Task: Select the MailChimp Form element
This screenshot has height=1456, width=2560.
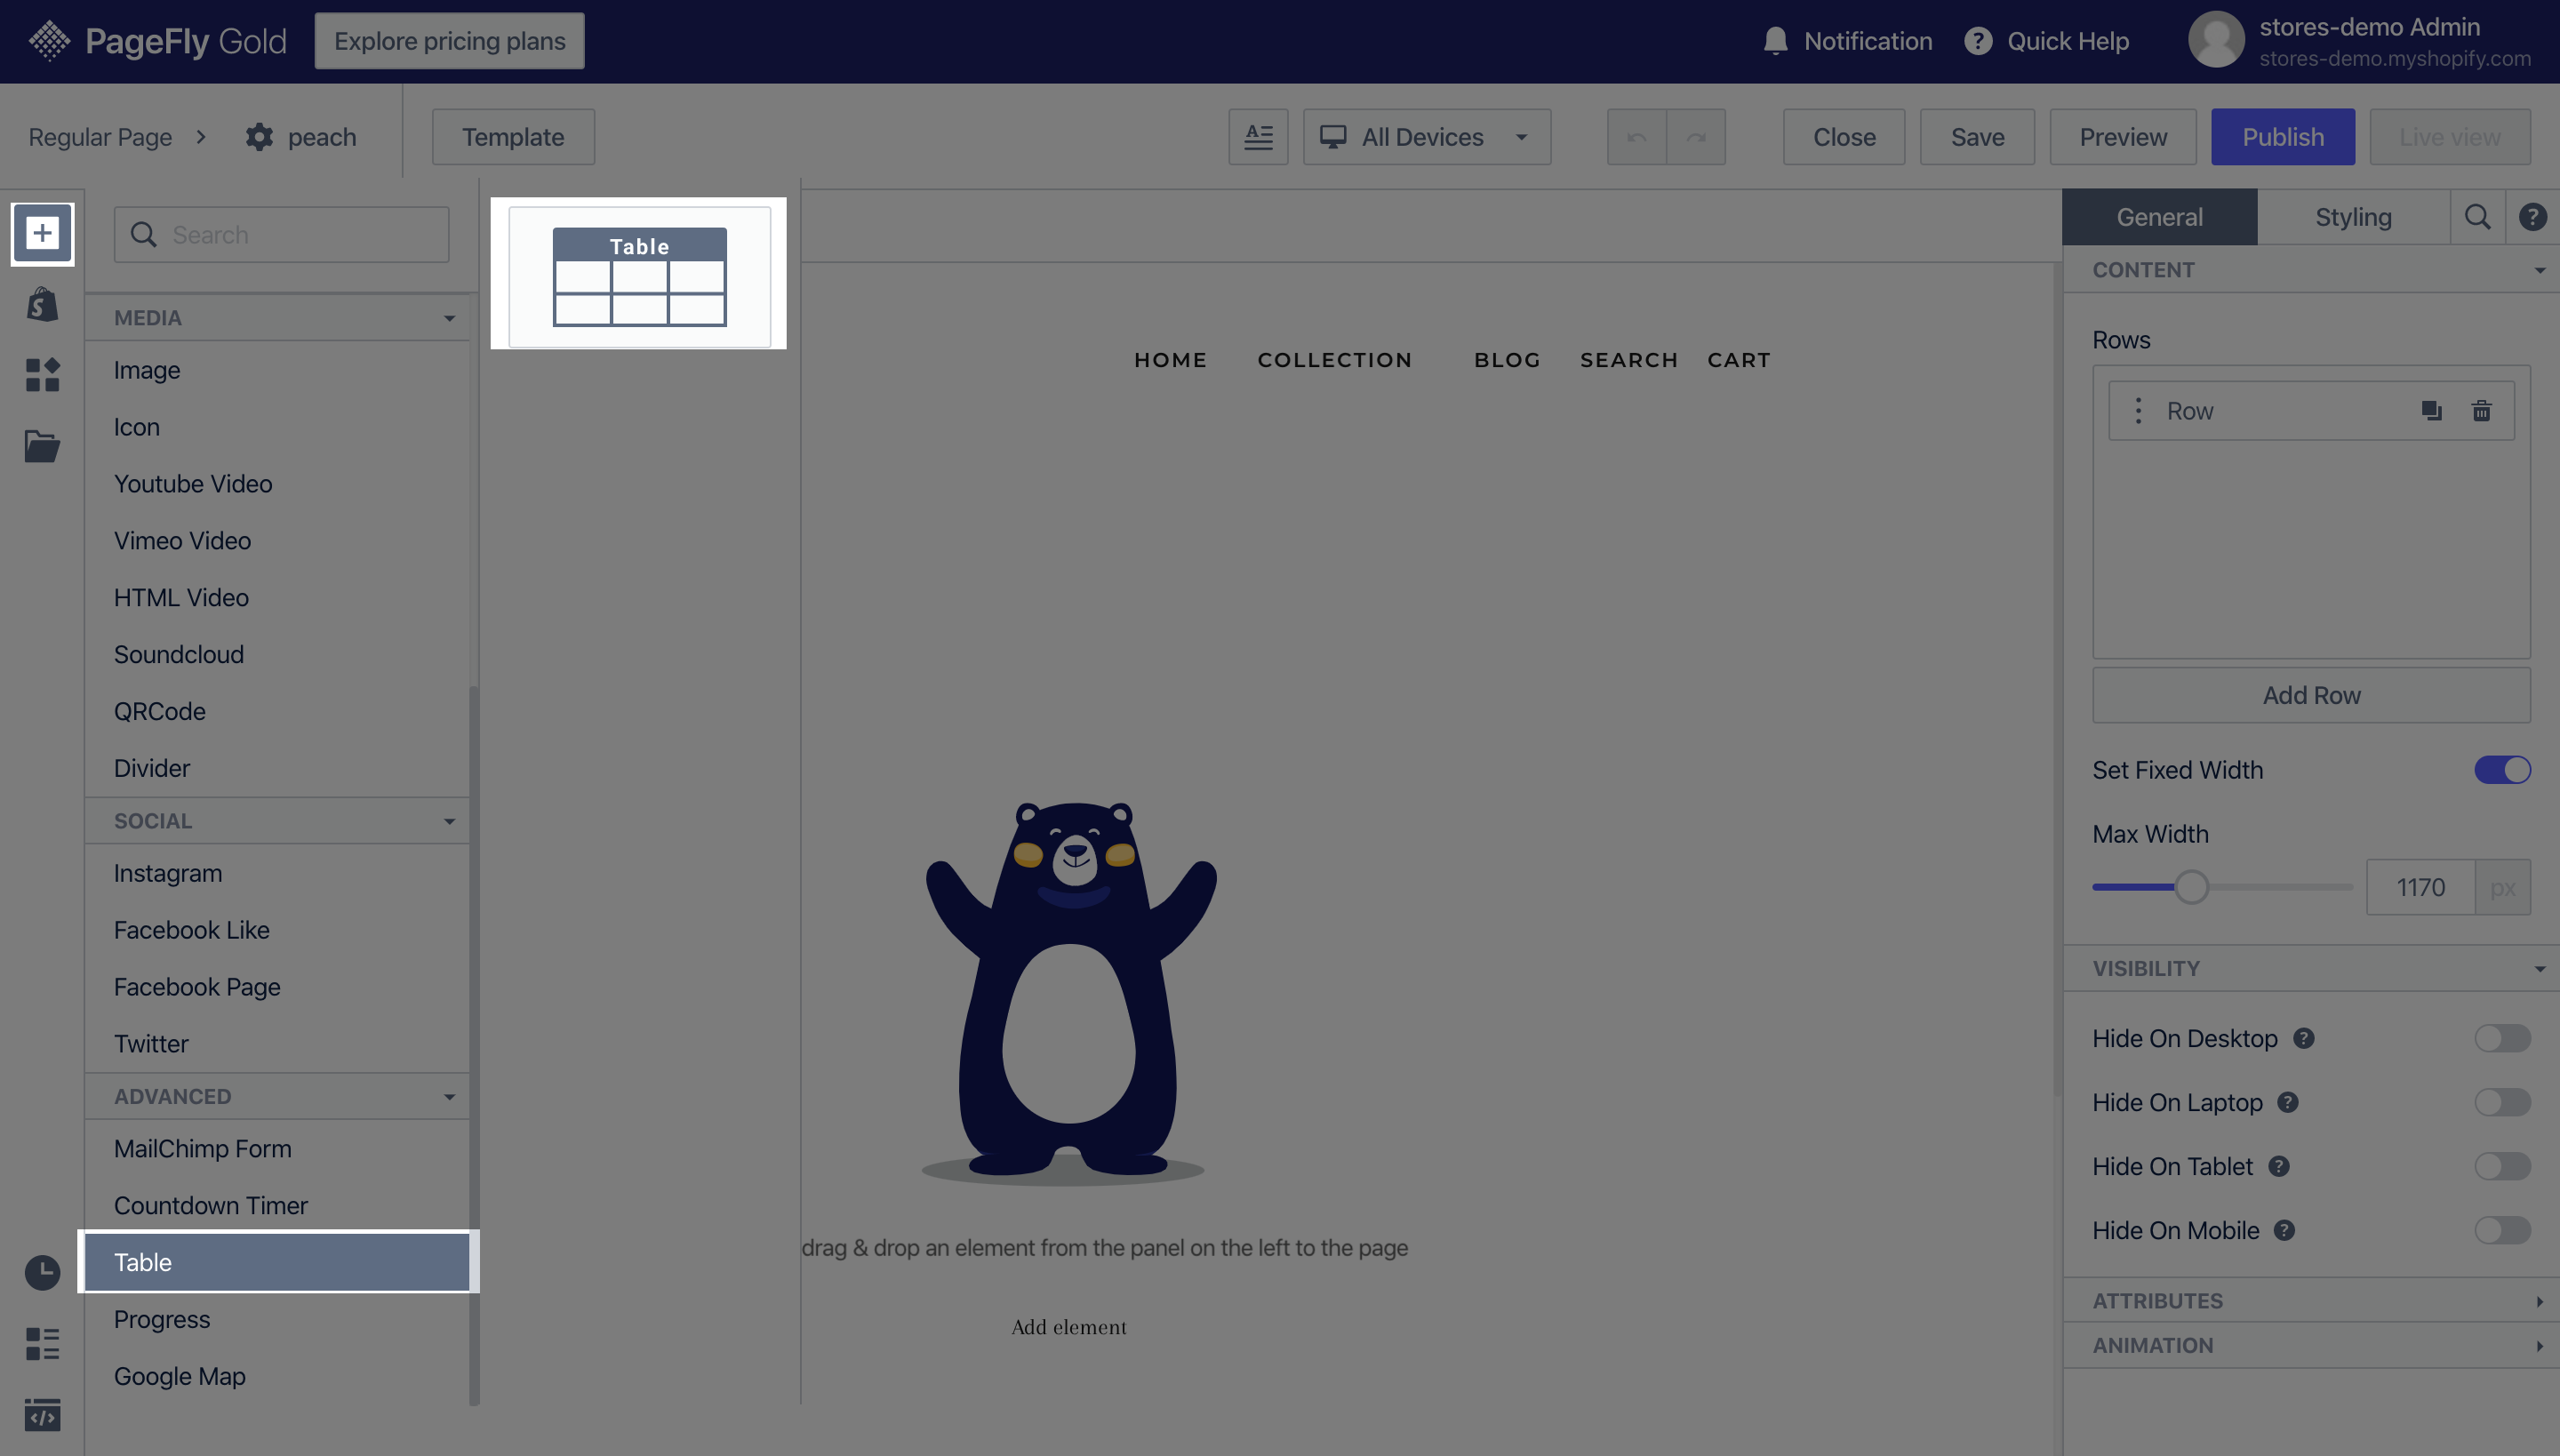Action: [277, 1149]
